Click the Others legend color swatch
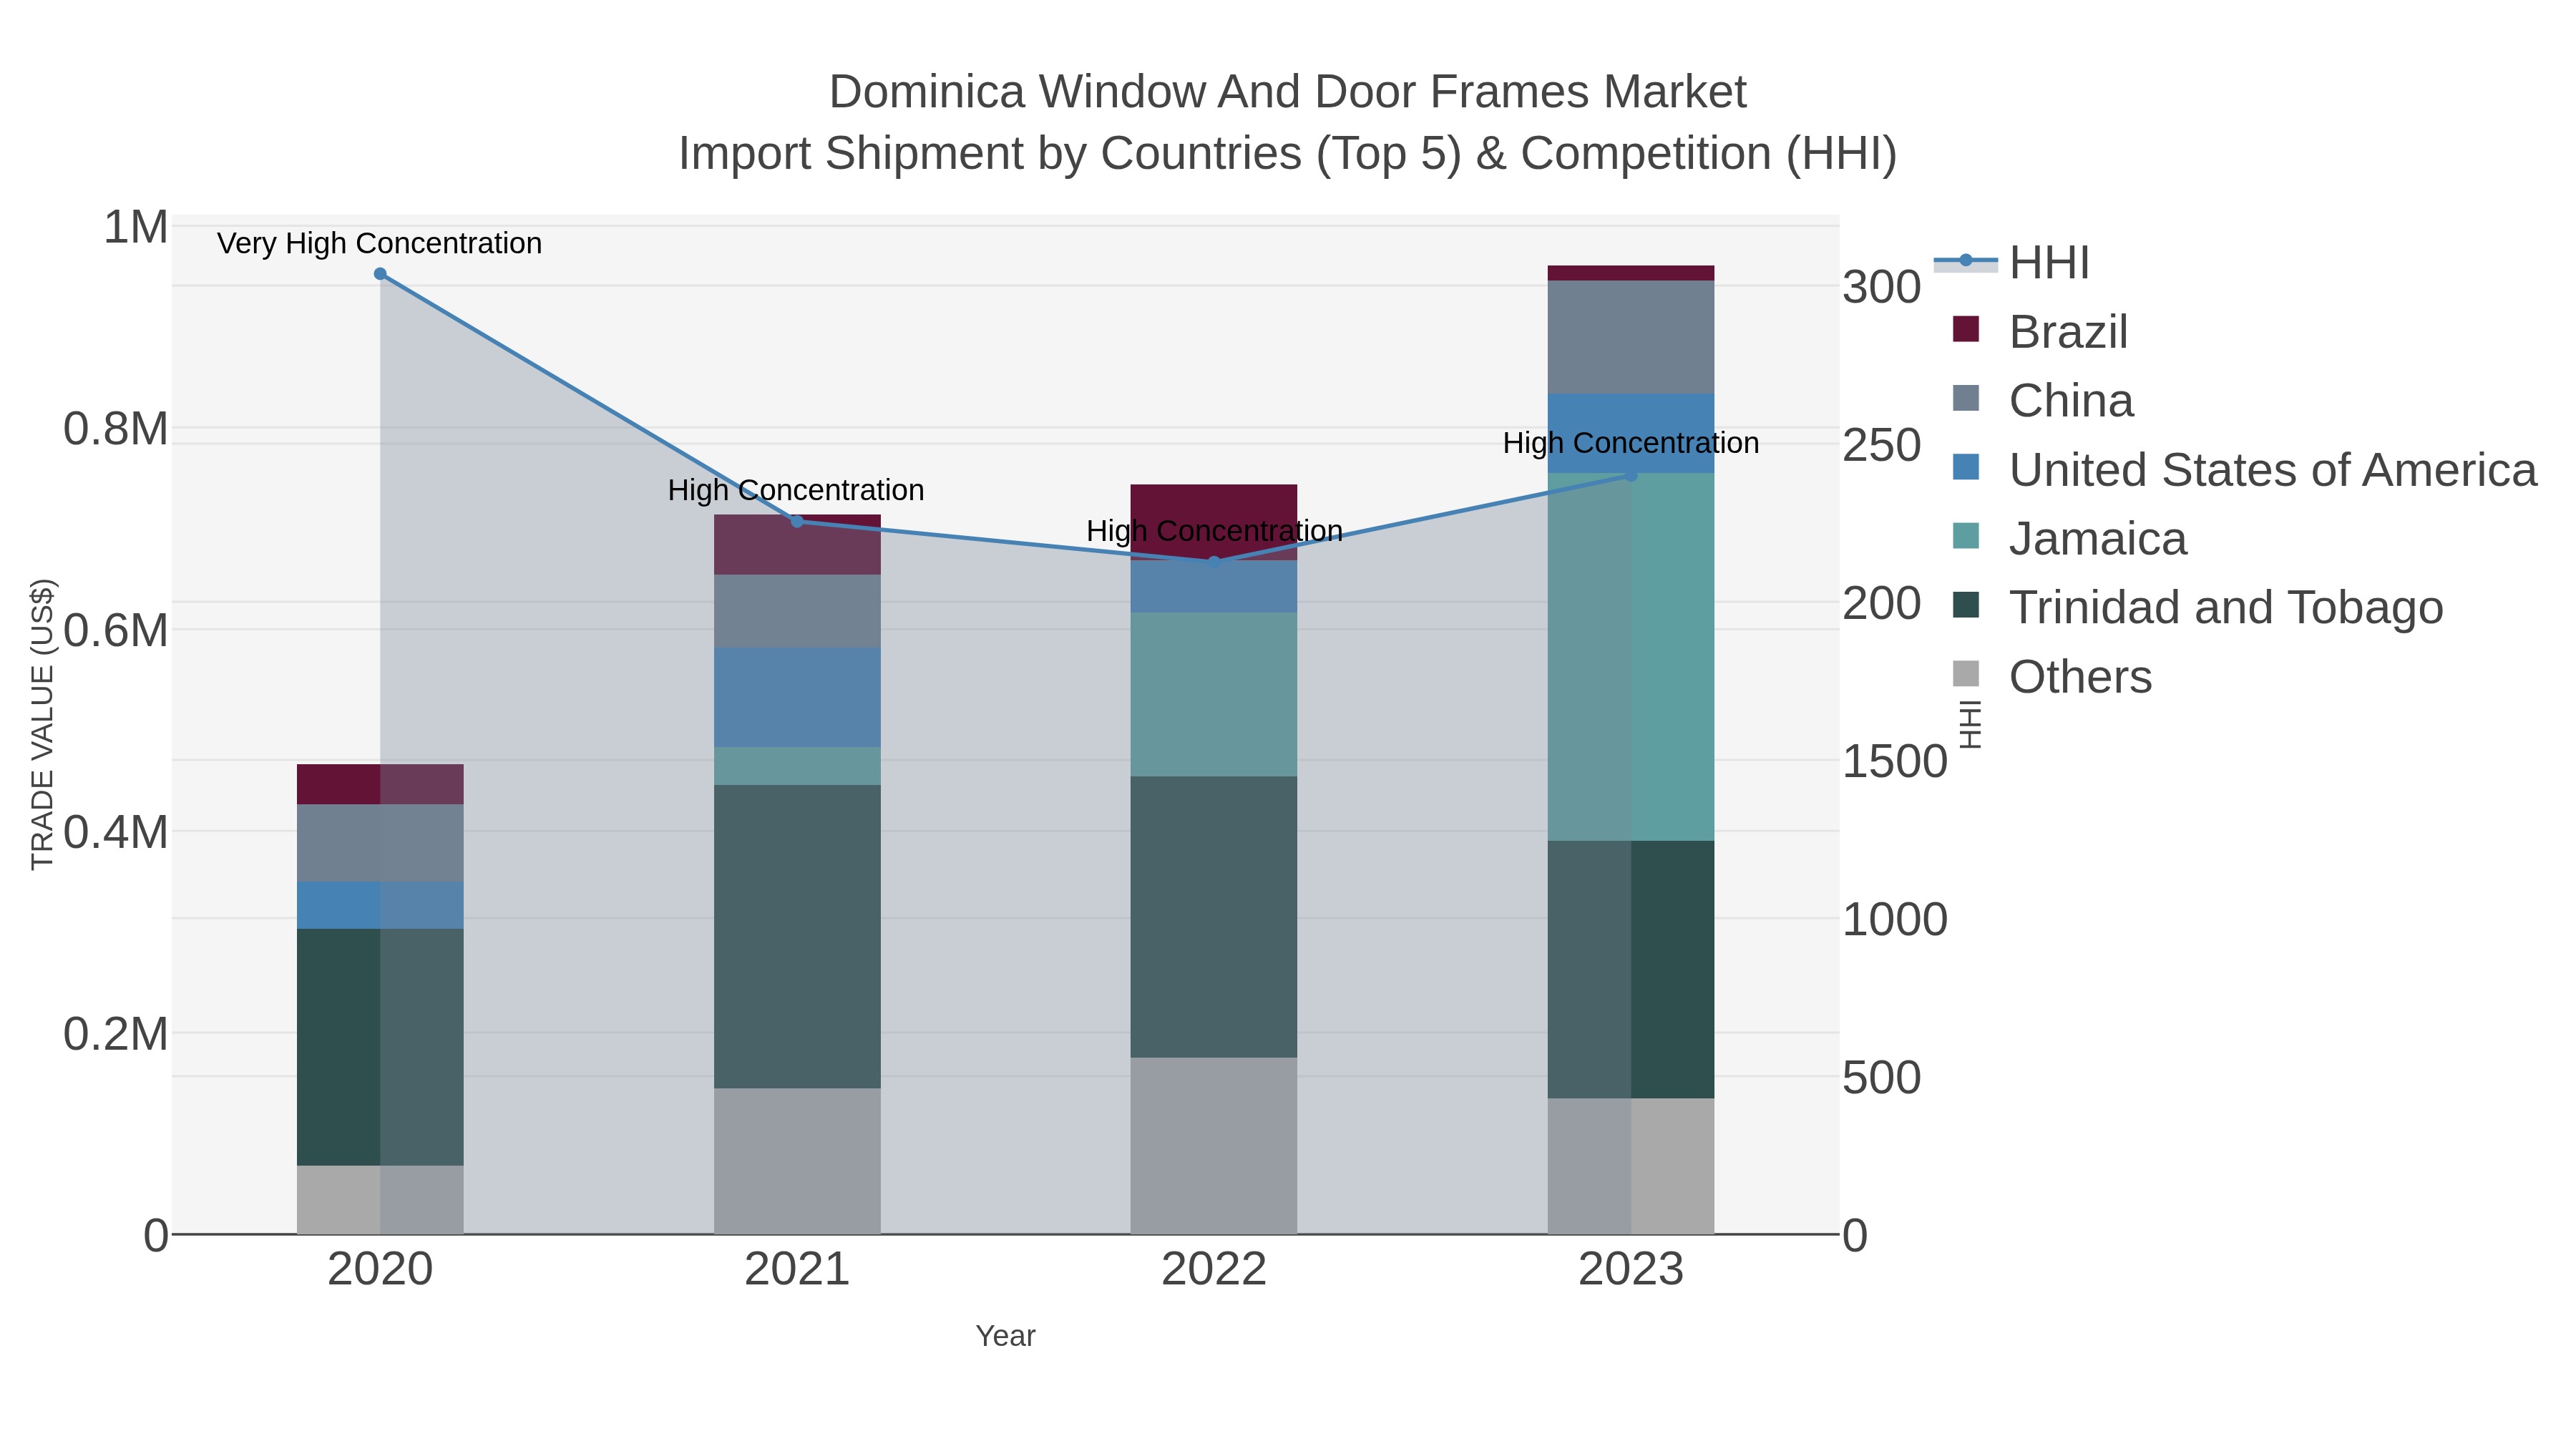The width and height of the screenshot is (2576, 1449). [1966, 674]
